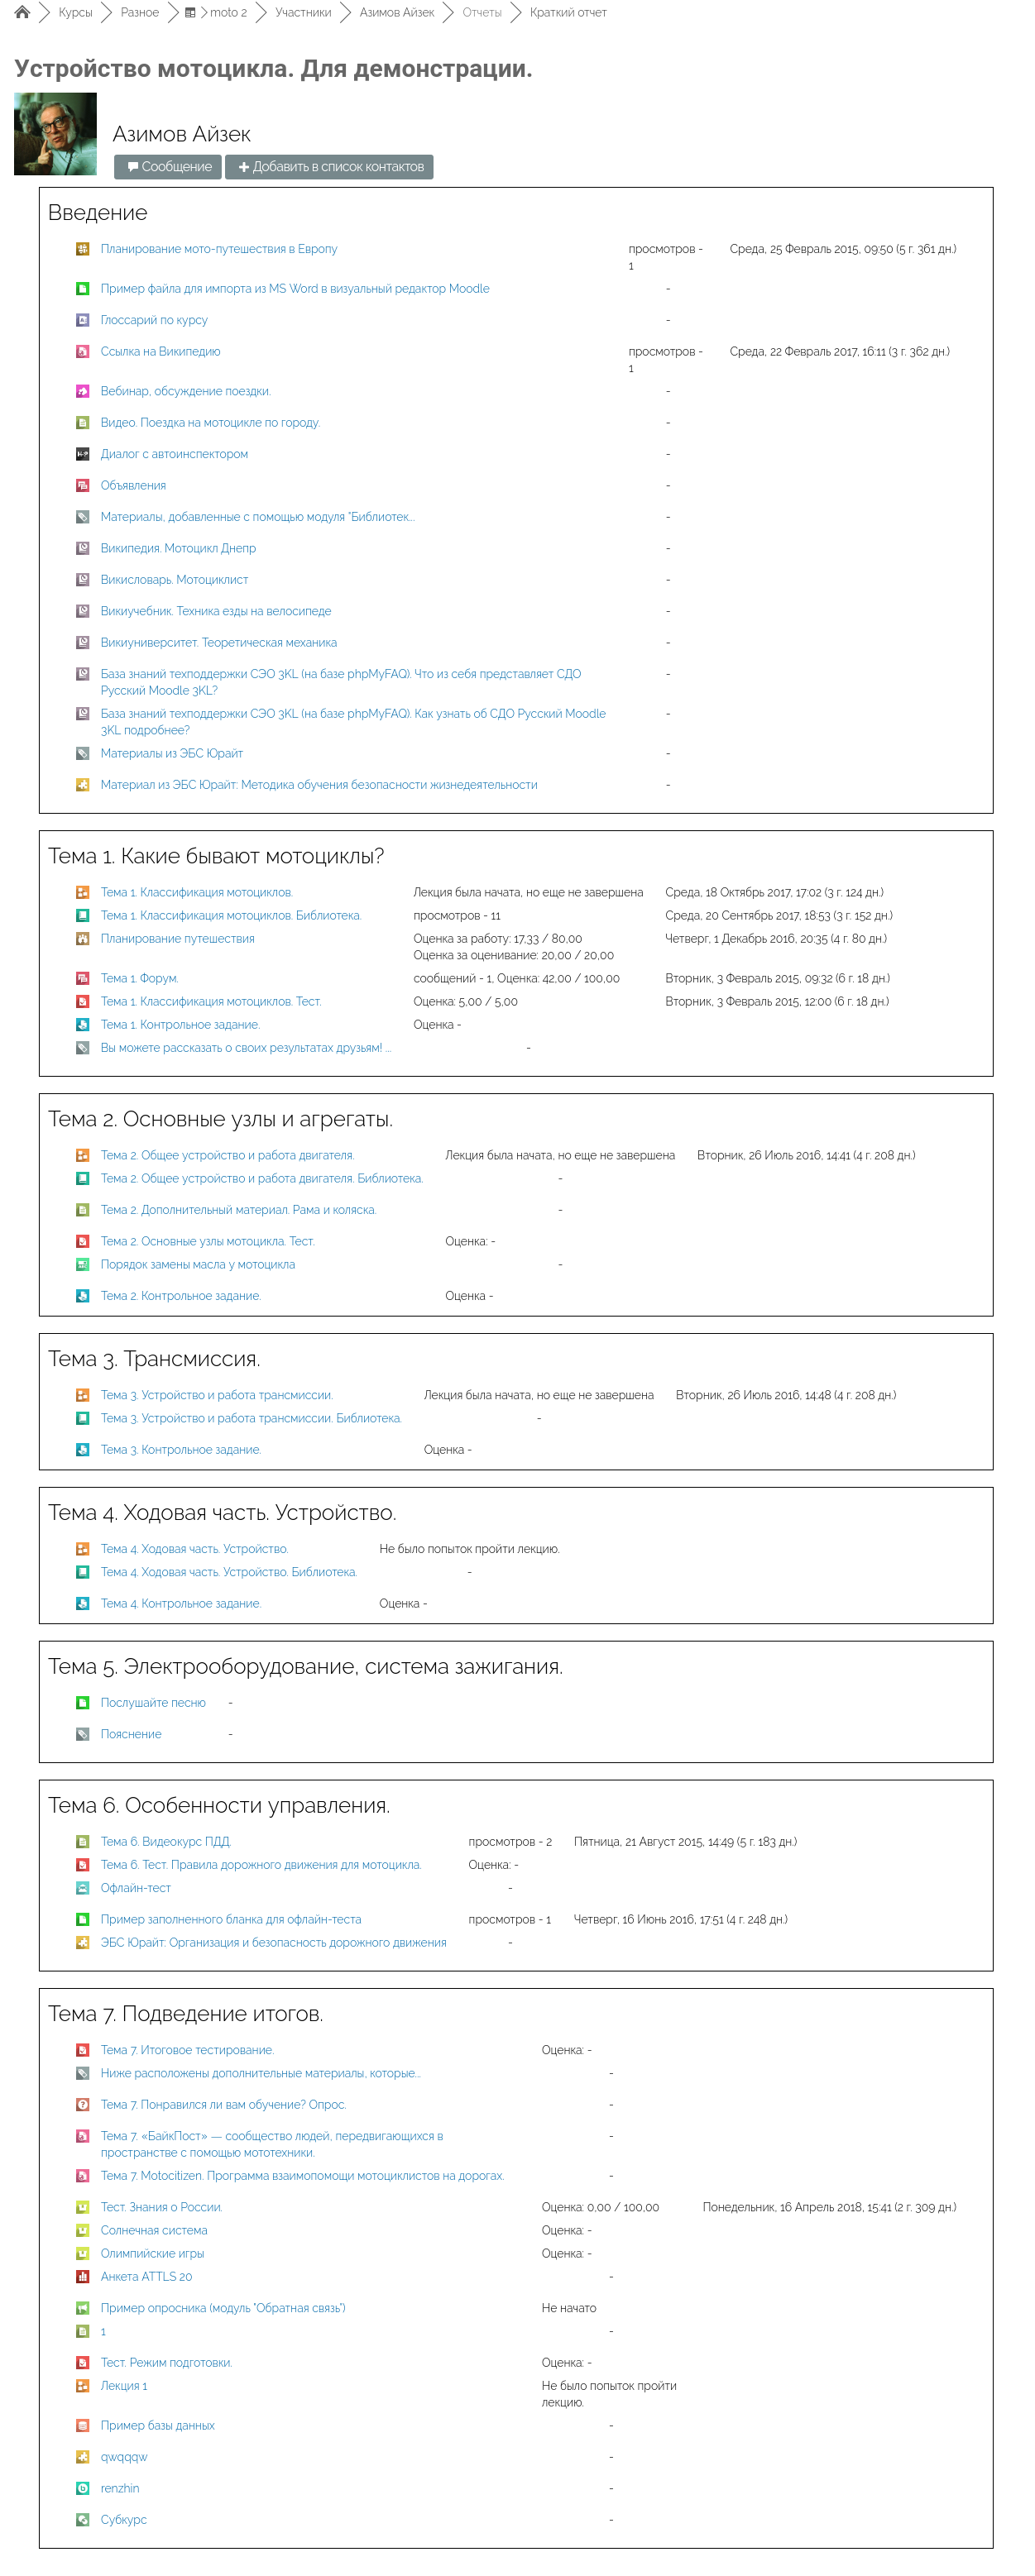Go to Курсы in the breadcrumb
This screenshot has height=2576, width=1035.
(x=75, y=13)
